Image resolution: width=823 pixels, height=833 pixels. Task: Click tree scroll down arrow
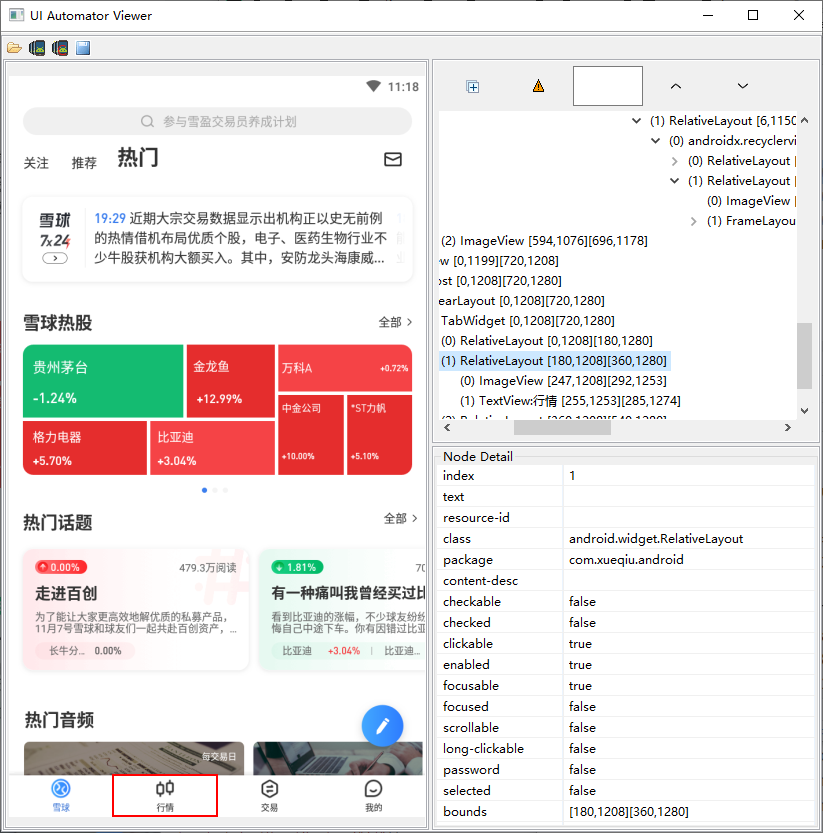804,411
